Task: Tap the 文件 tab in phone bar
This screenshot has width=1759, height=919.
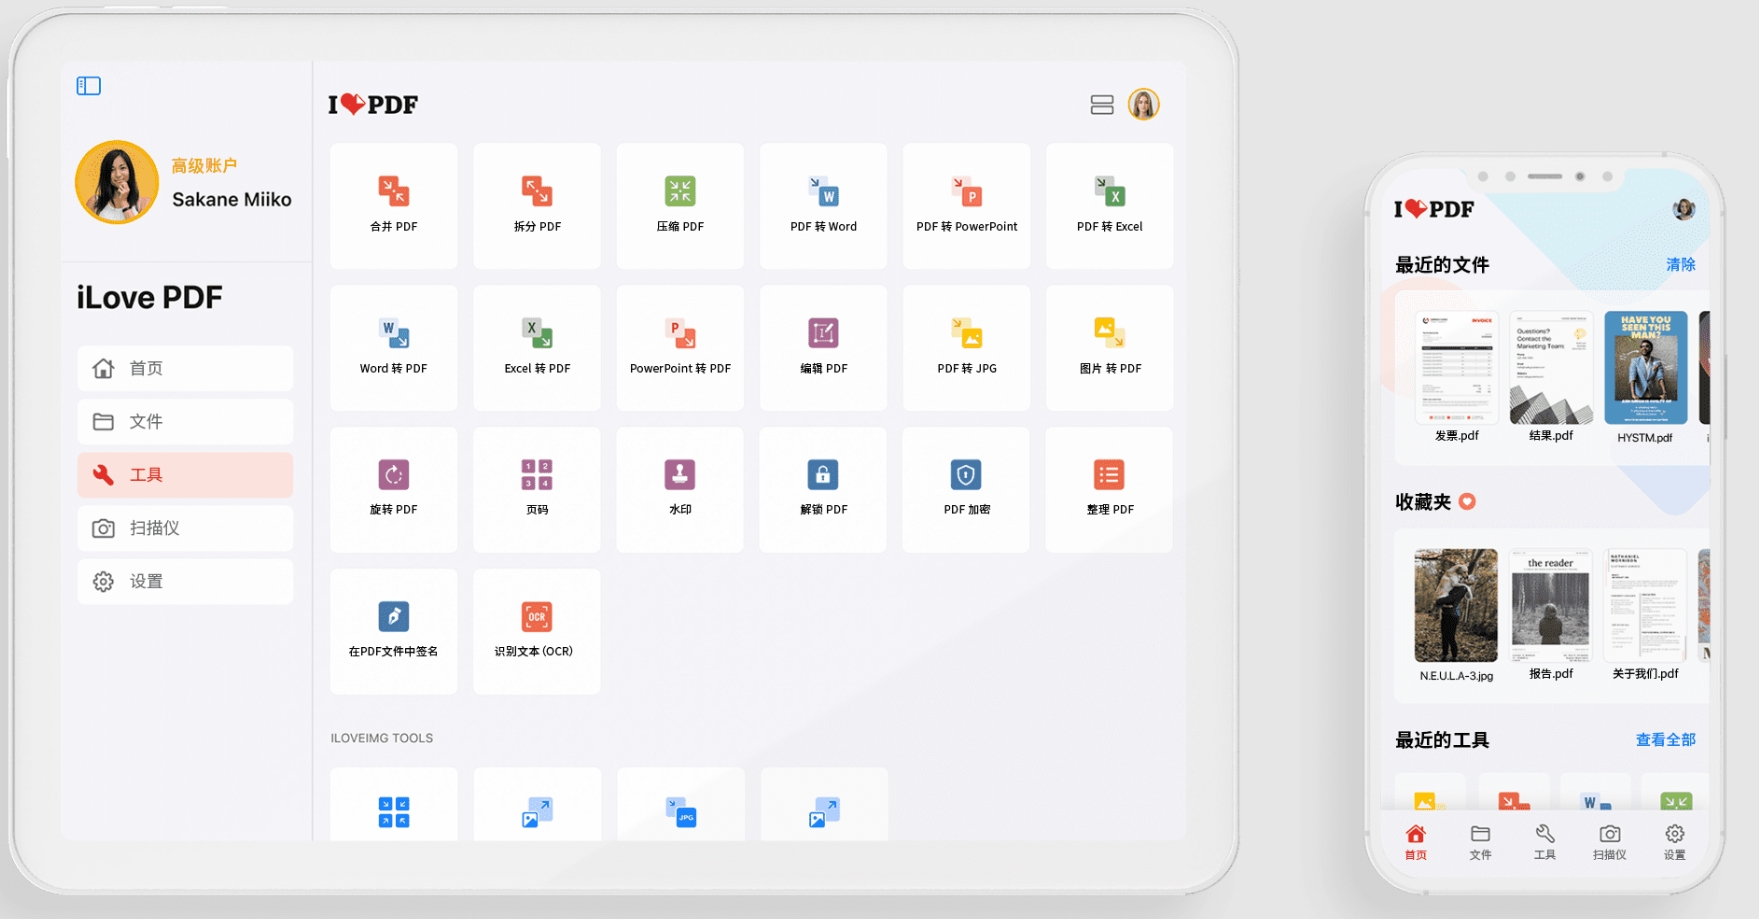Action: pos(1480,842)
